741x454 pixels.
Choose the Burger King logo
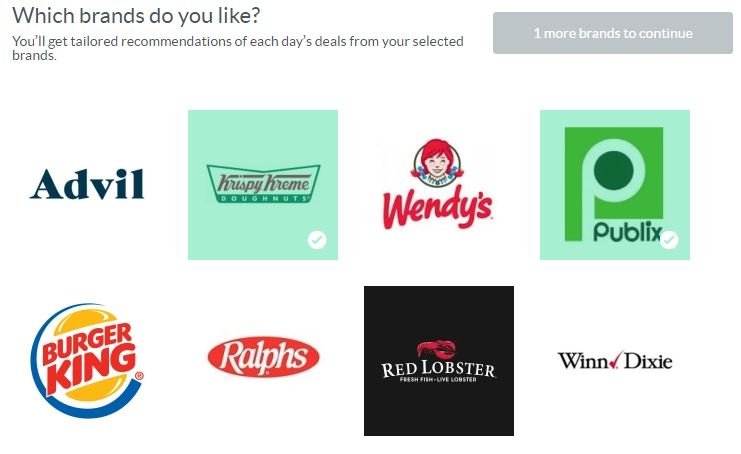point(87,360)
